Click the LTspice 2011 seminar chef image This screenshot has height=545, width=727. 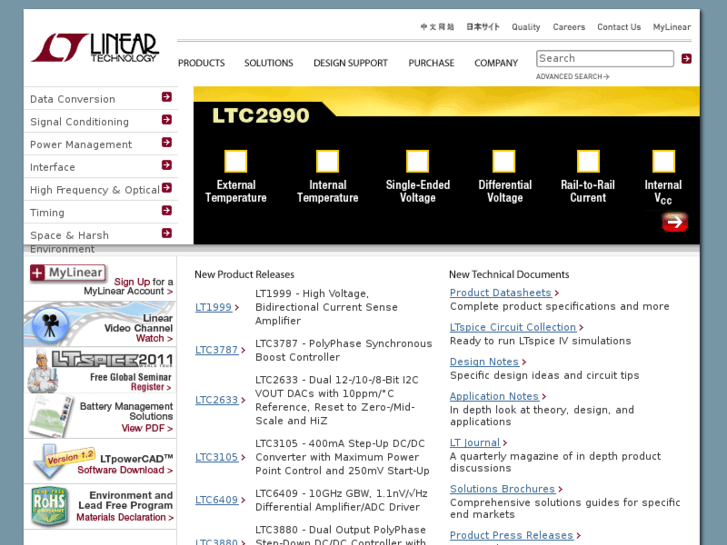(42, 371)
